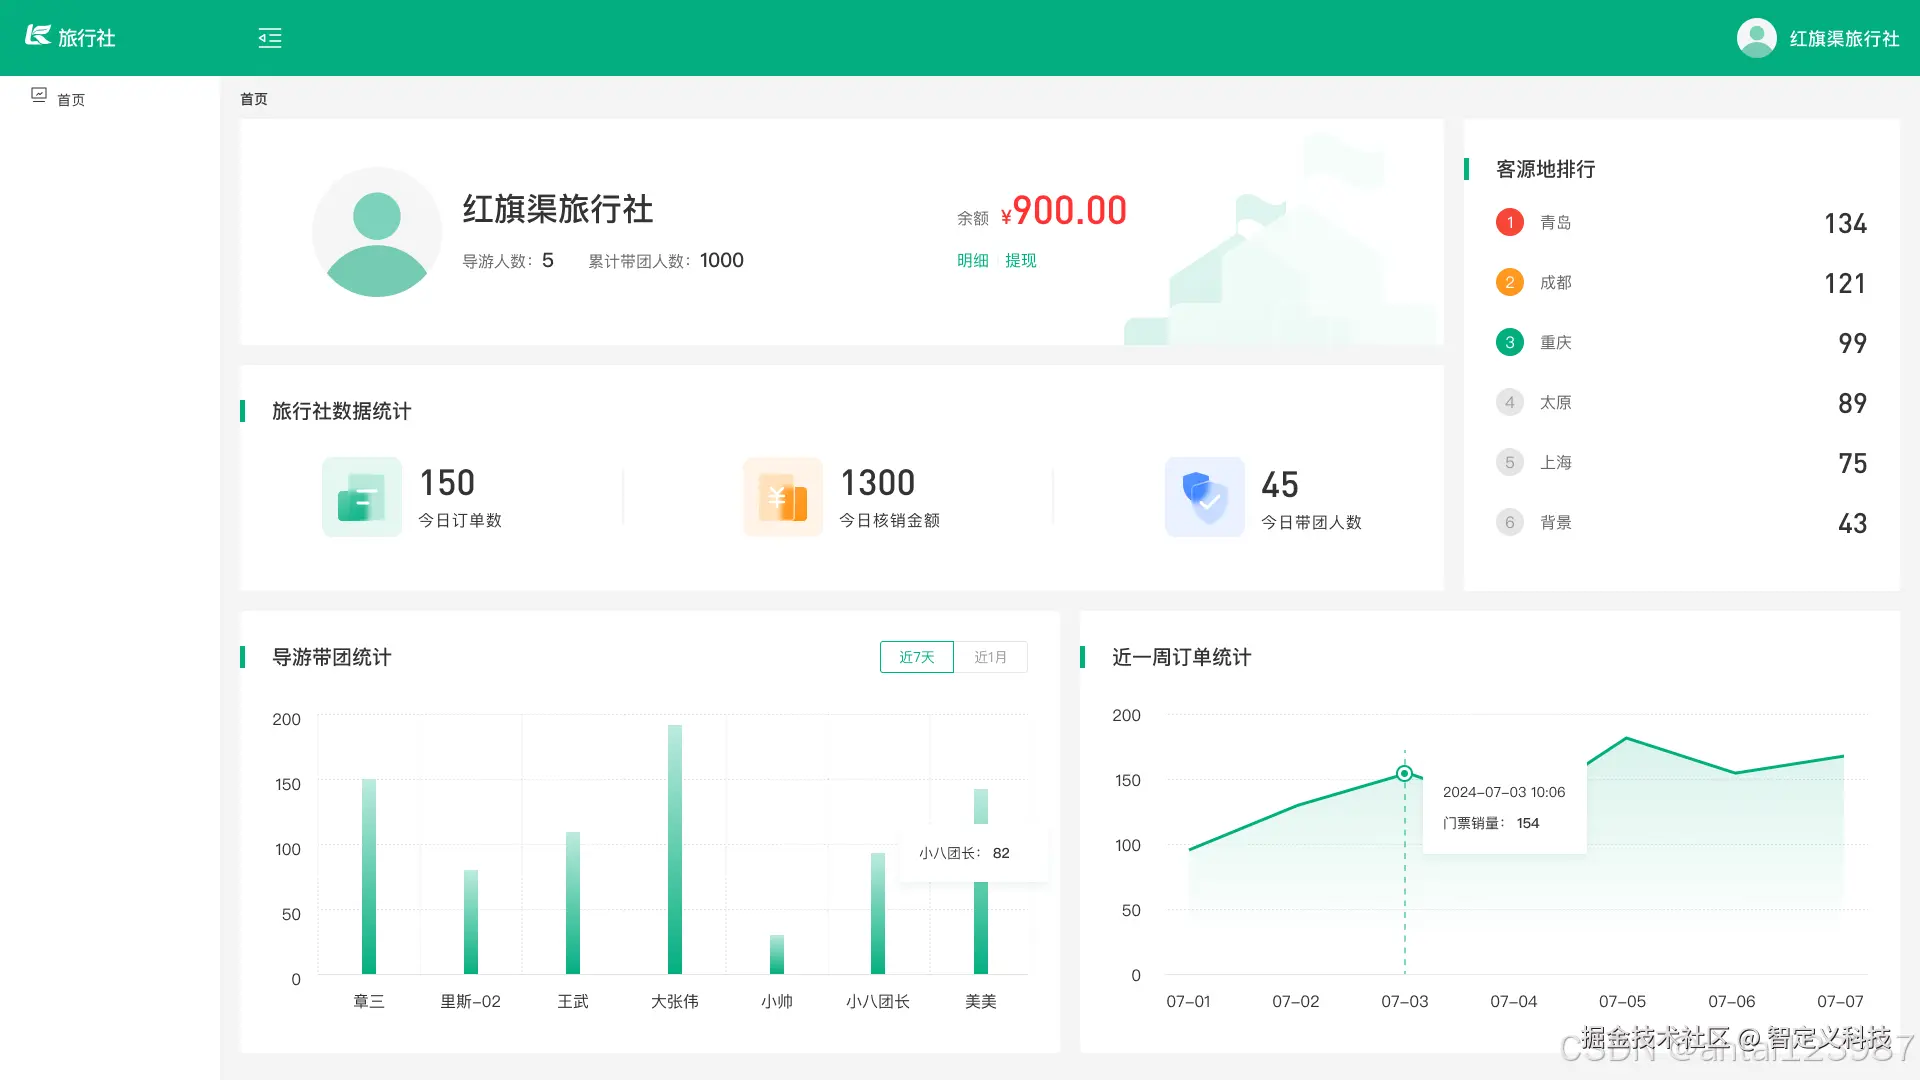Click the 提现 withdraw link

click(x=1020, y=260)
